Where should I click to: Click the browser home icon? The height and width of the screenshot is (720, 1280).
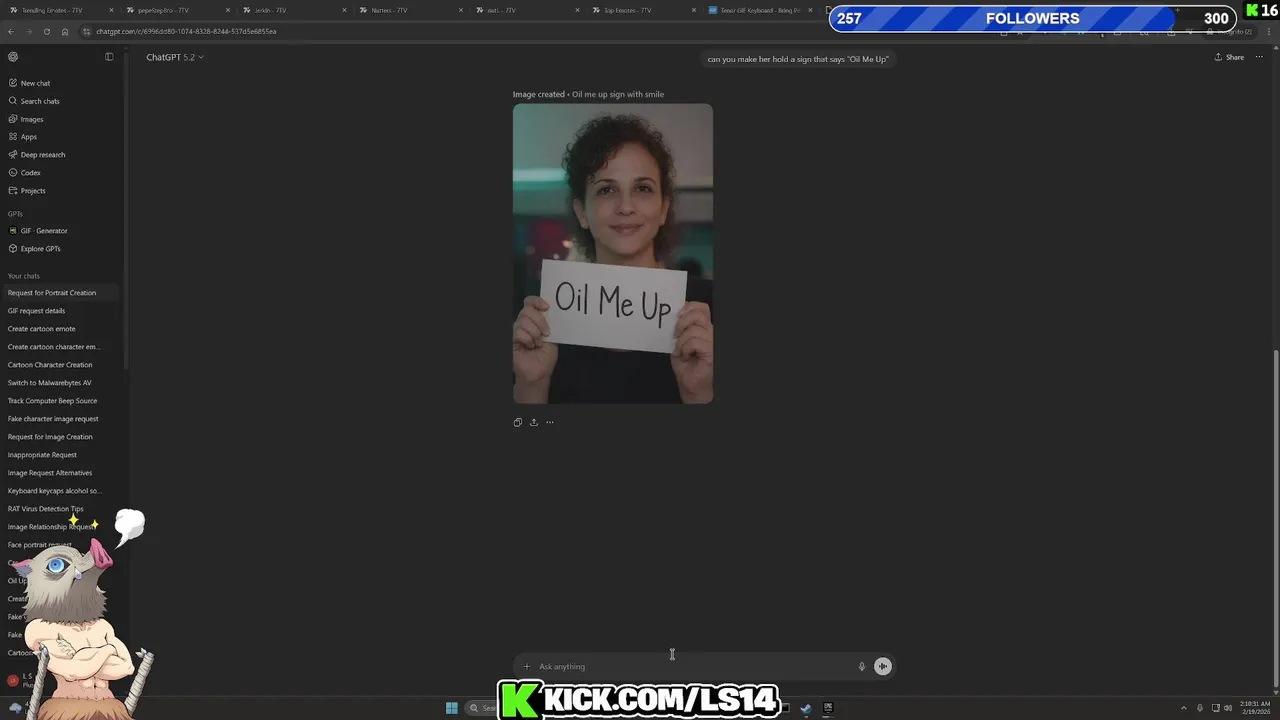point(65,31)
